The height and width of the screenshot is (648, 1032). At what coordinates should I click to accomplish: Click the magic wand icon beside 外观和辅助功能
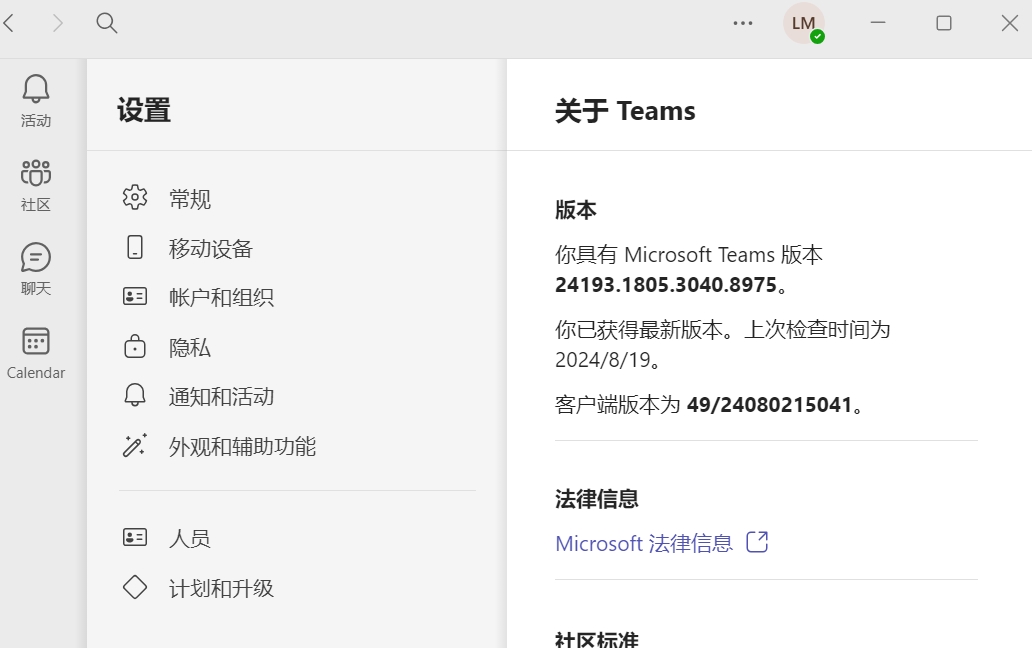click(135, 445)
